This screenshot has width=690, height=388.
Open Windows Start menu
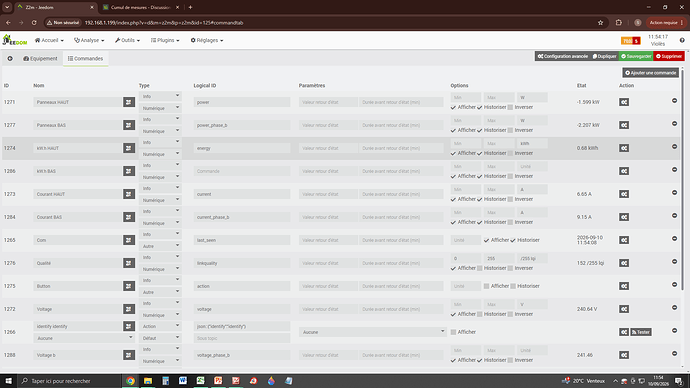coord(8,381)
